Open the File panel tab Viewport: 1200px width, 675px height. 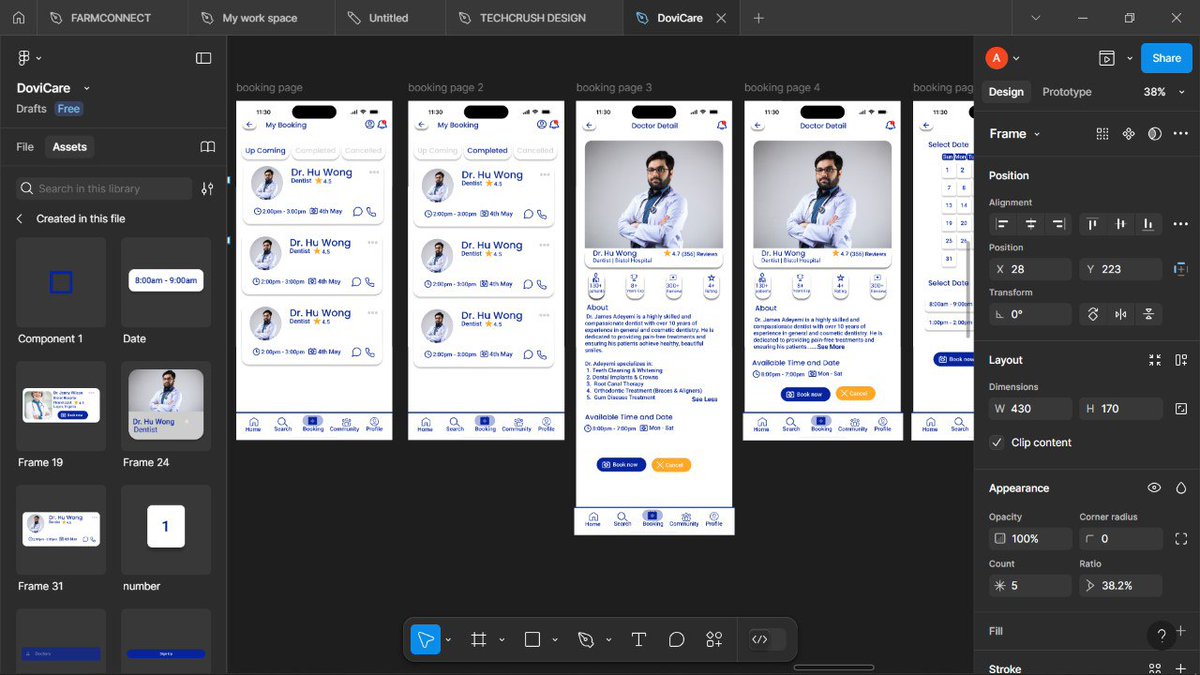(25, 147)
